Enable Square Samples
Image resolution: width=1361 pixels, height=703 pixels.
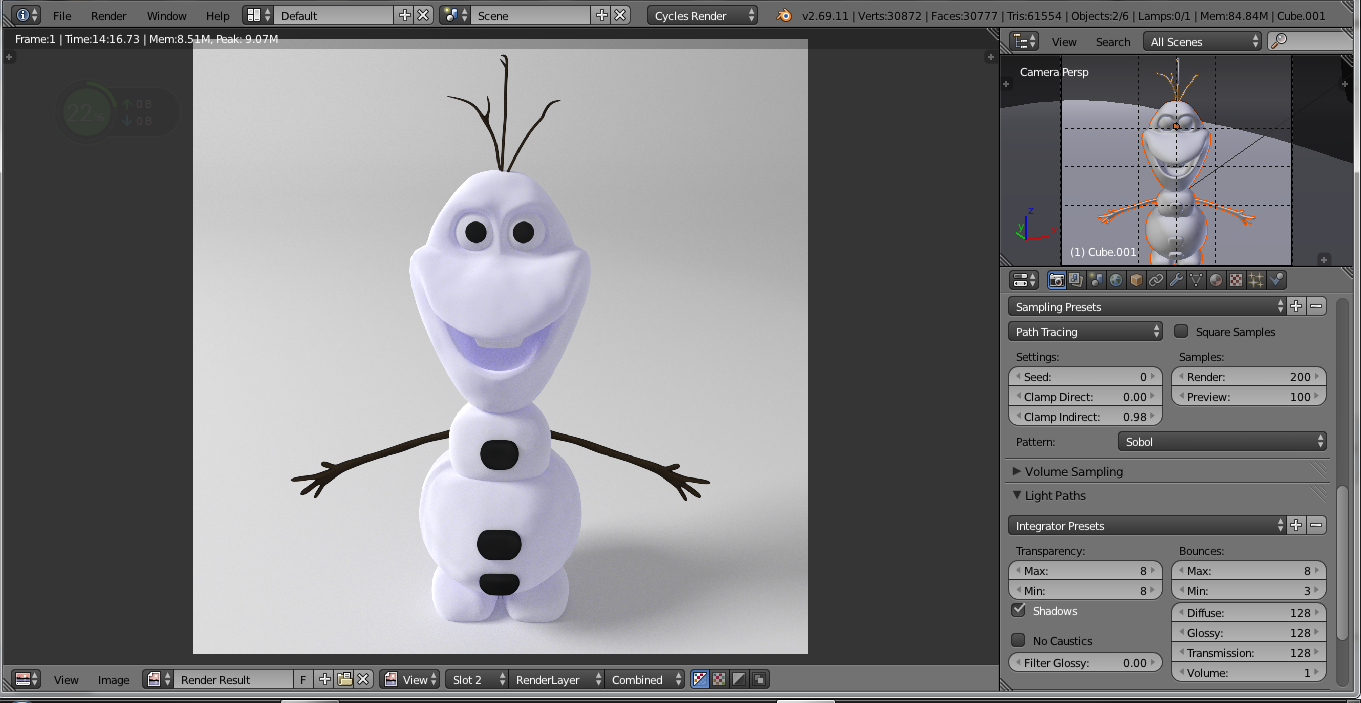point(1181,331)
